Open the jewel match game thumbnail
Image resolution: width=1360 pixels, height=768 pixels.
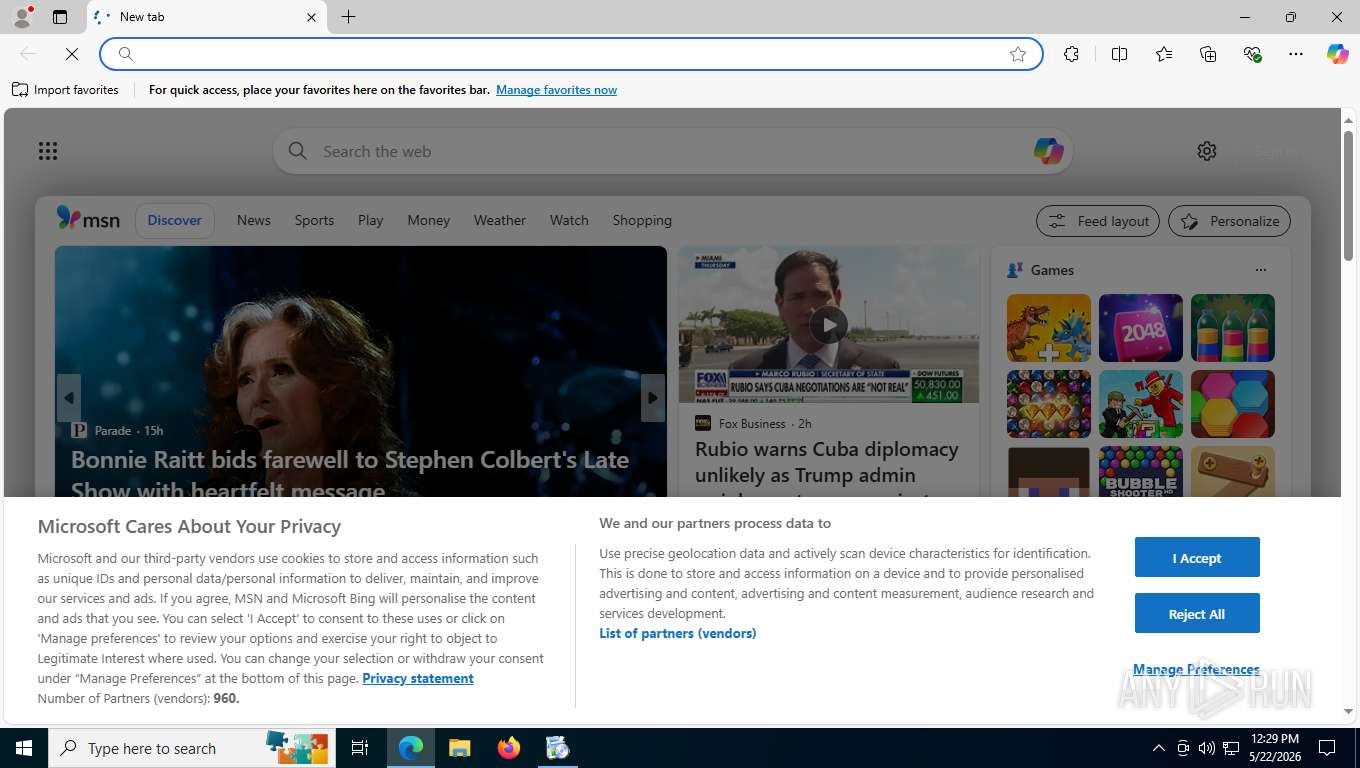click(x=1049, y=404)
